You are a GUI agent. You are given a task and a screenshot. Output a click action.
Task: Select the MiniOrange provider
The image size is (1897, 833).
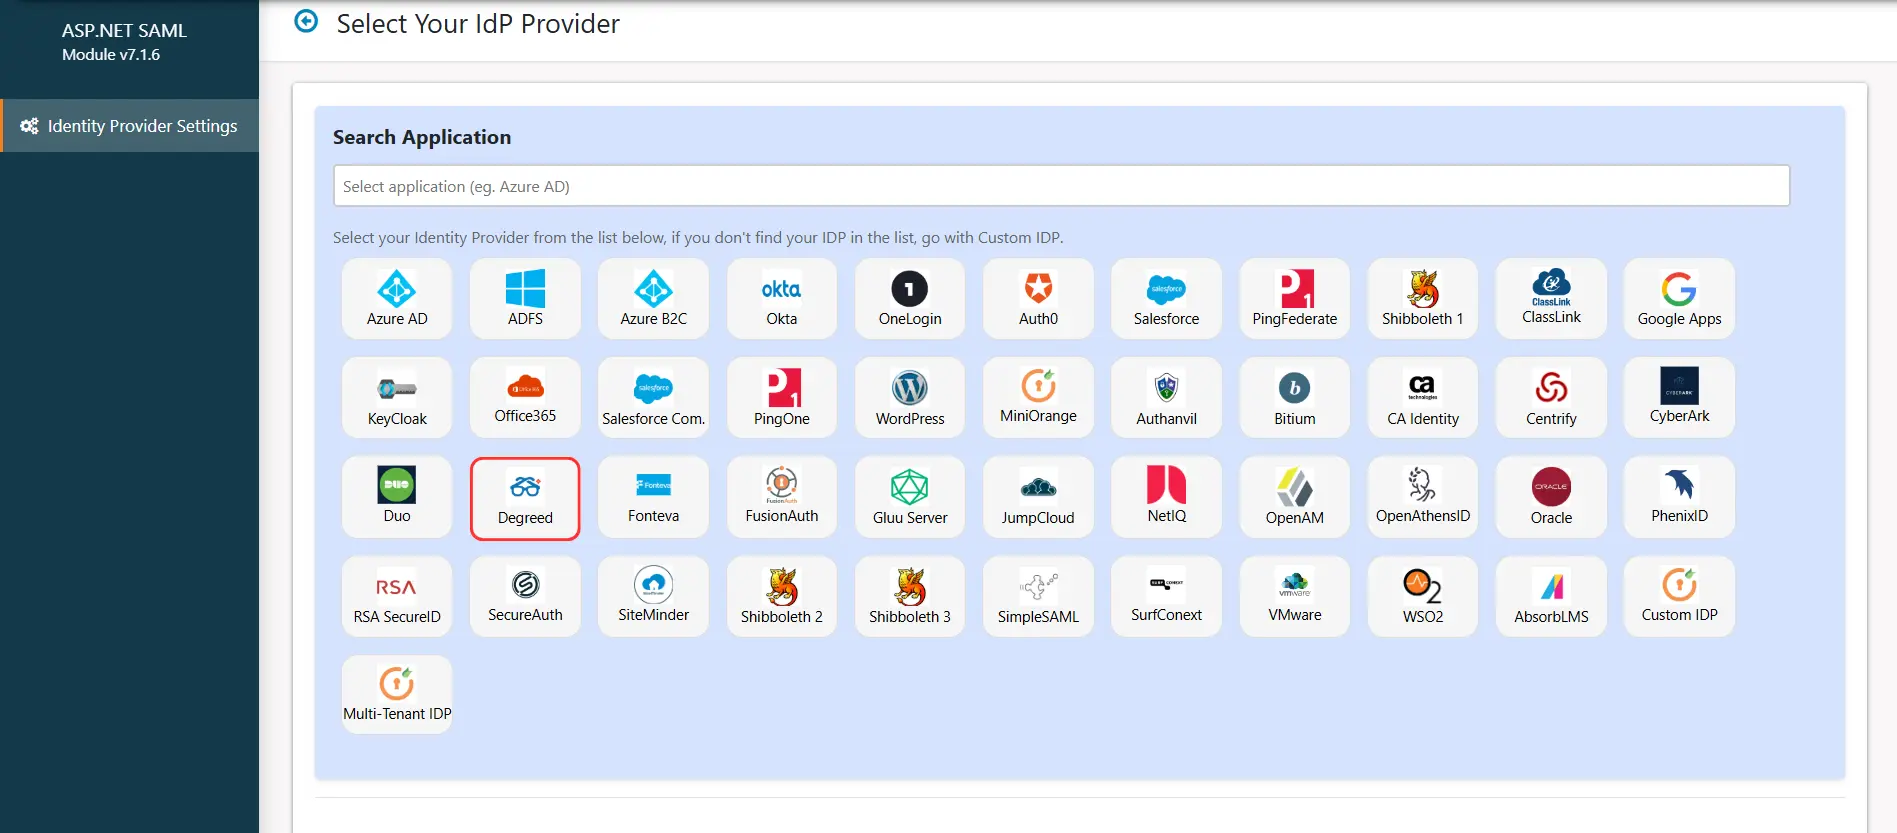[x=1038, y=397]
